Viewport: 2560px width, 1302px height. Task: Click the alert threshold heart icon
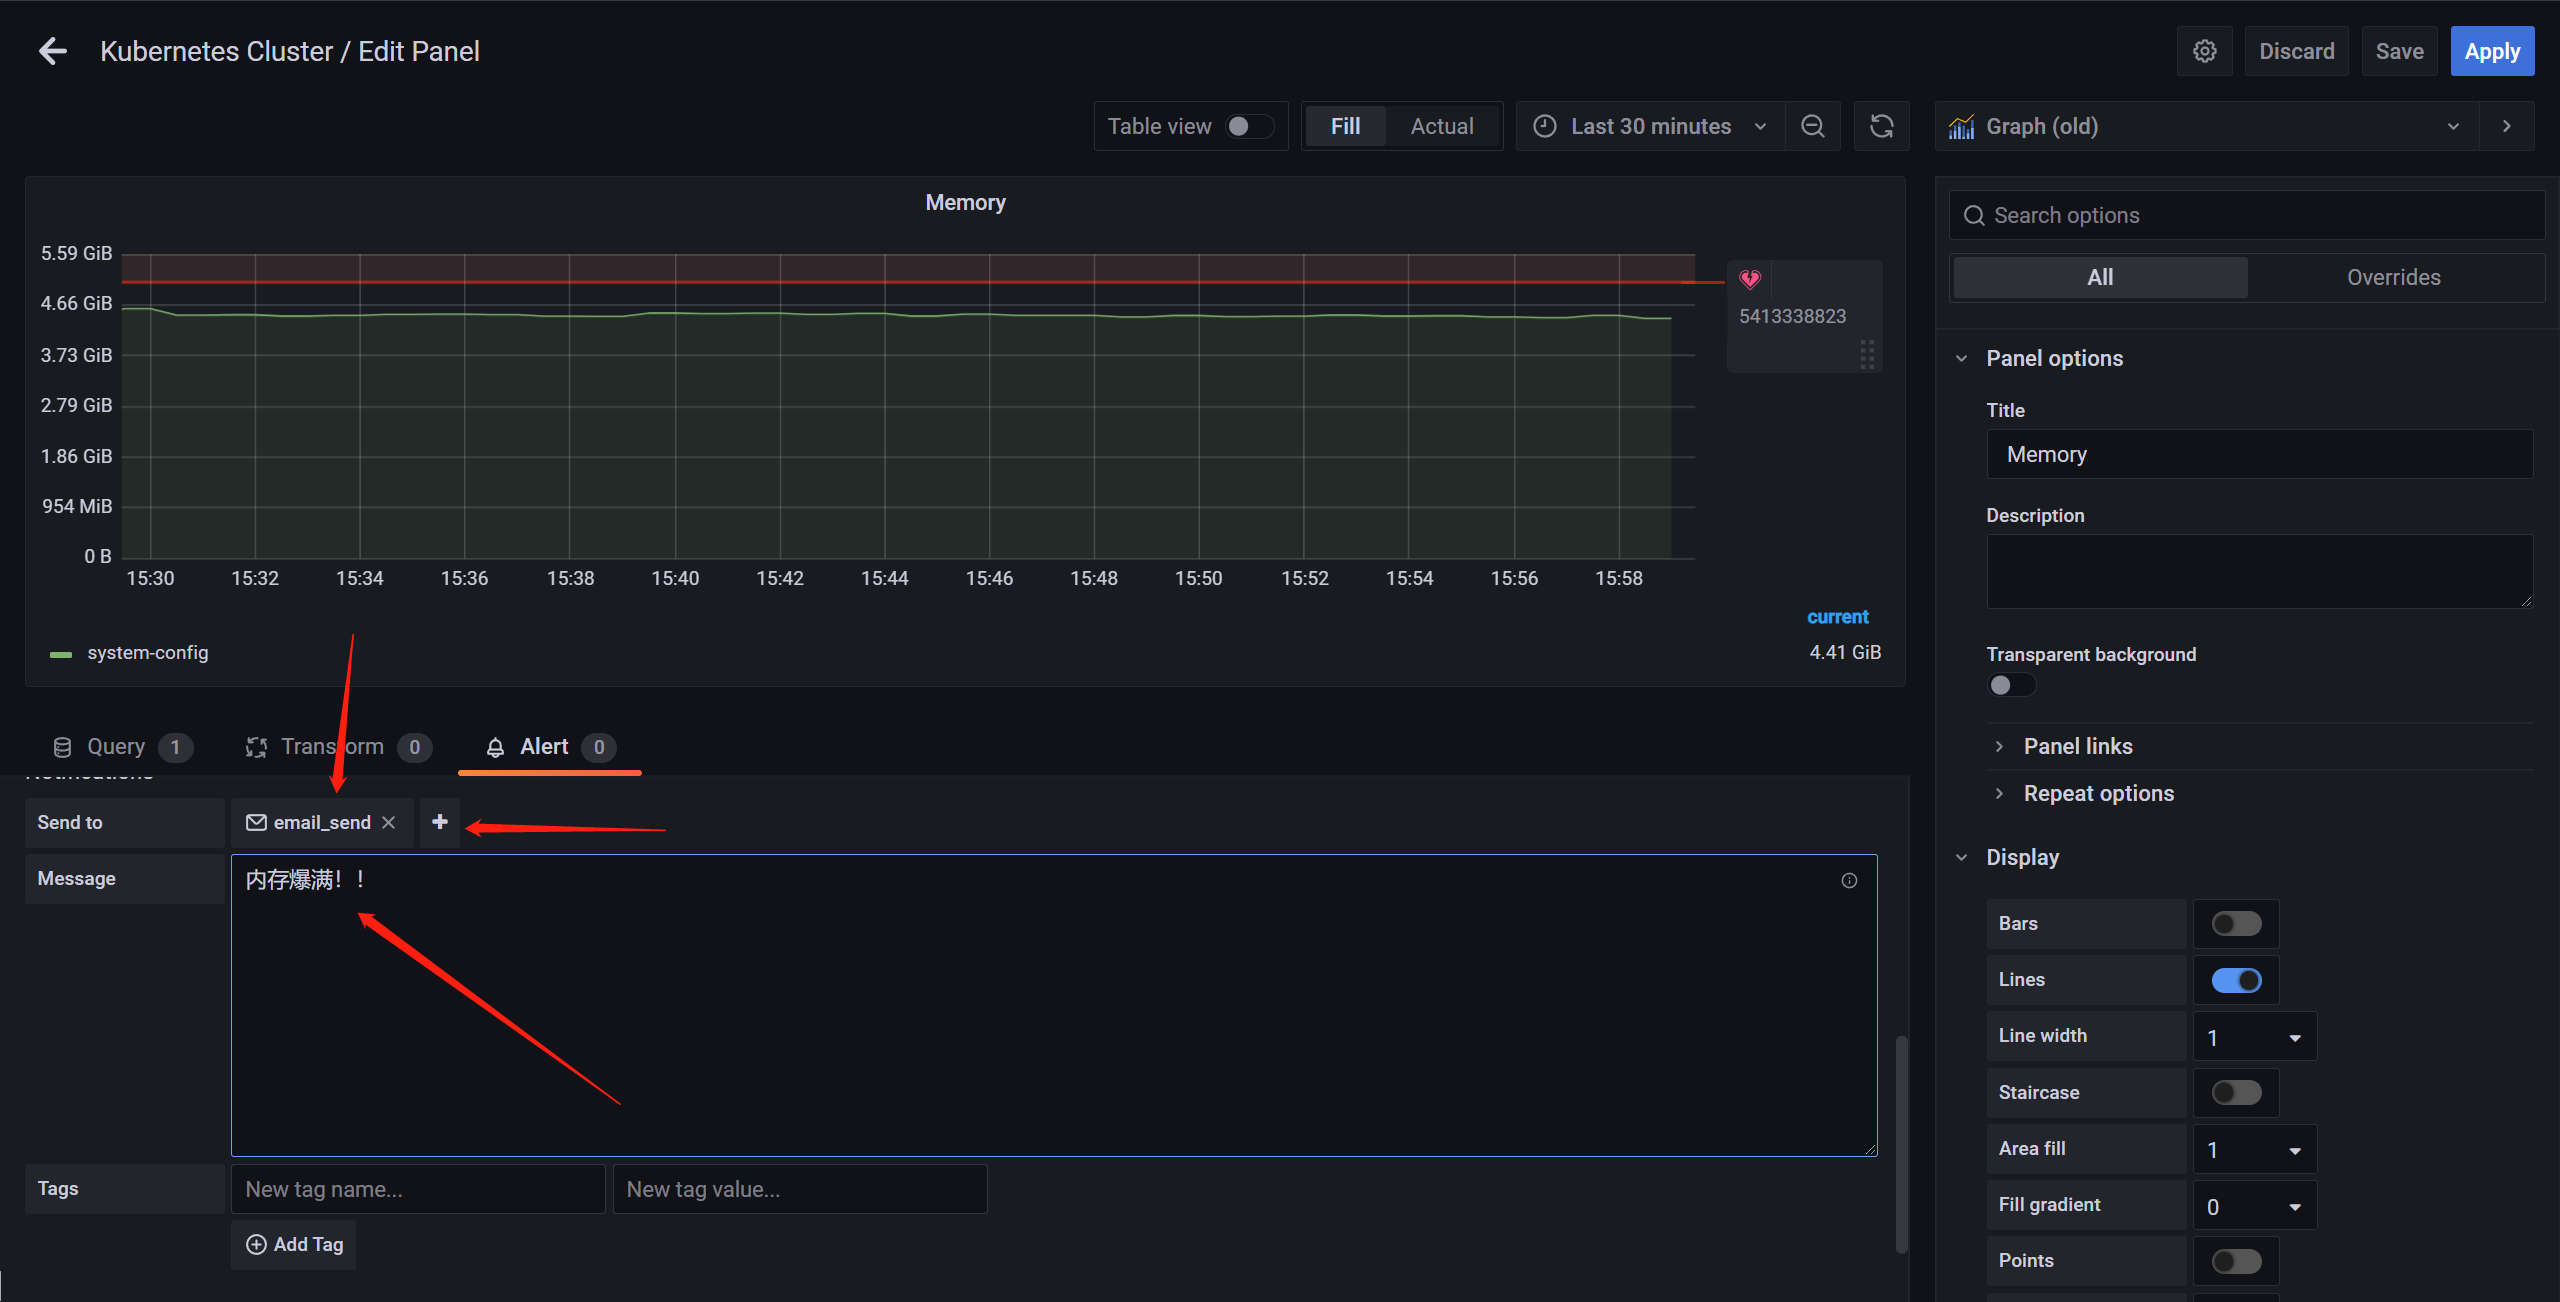pos(1749,279)
